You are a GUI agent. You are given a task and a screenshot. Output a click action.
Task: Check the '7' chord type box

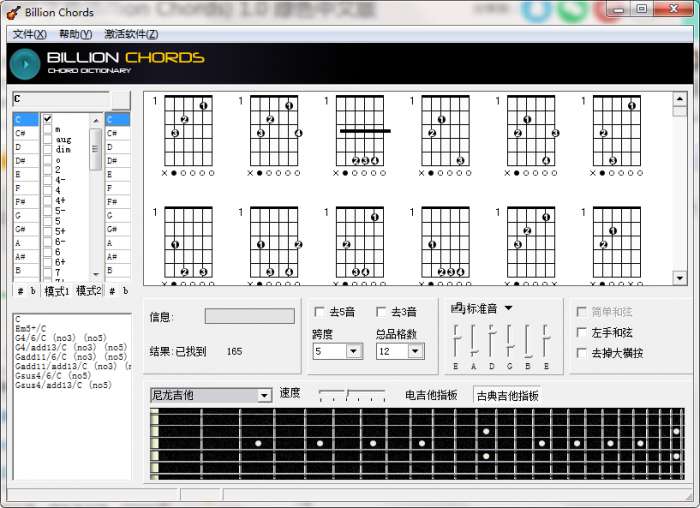coord(48,272)
